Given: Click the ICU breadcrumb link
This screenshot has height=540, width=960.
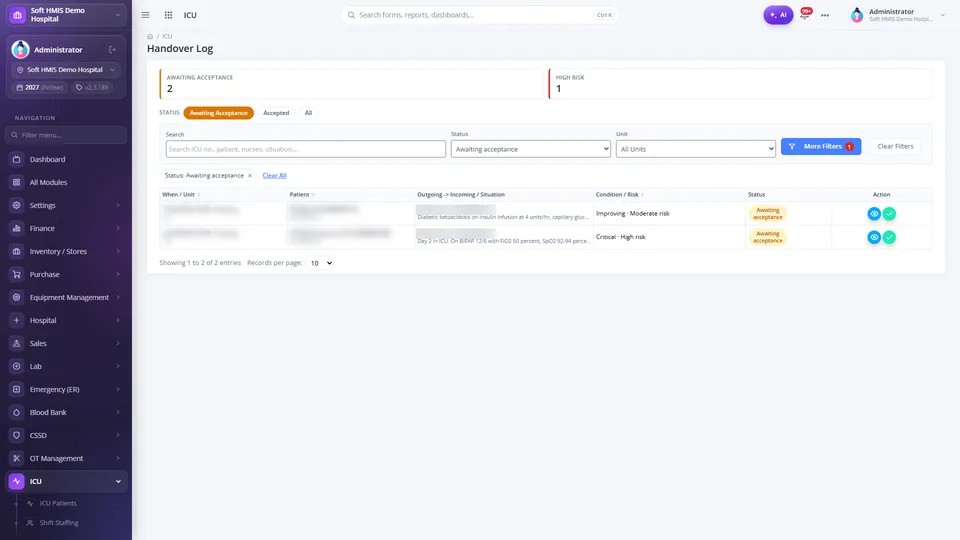Looking at the screenshot, I should tap(167, 36).
